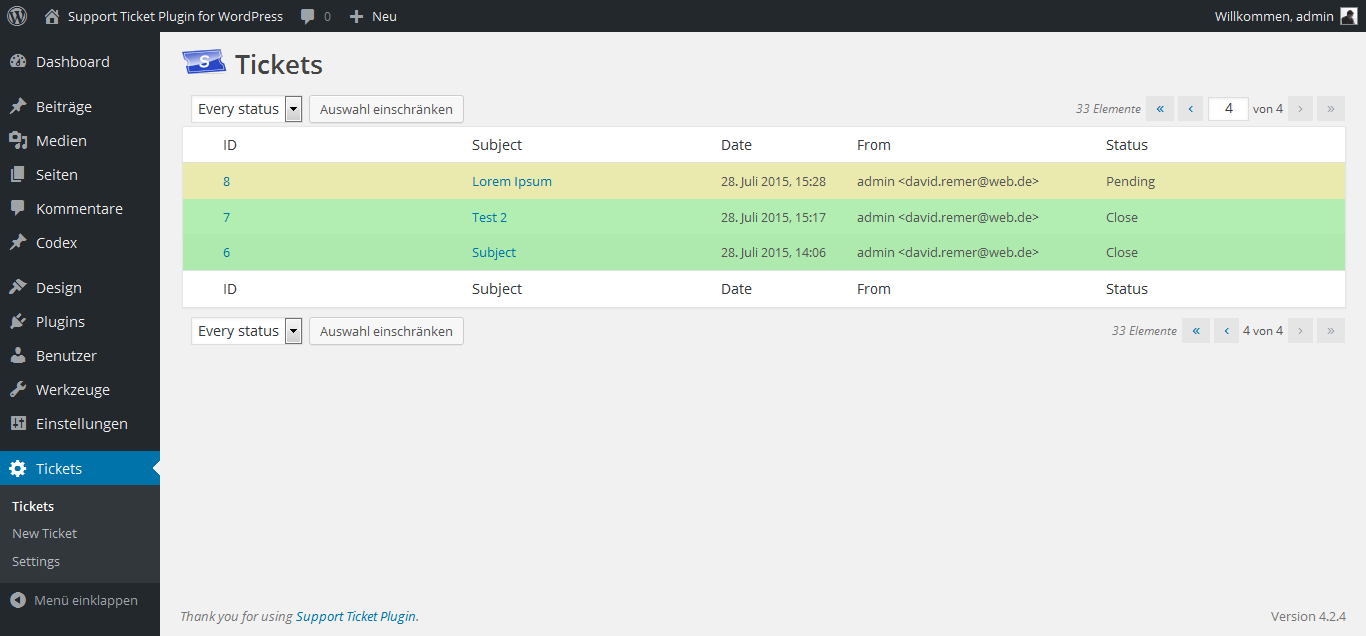Click the top page number input field
The height and width of the screenshot is (636, 1366).
point(1228,109)
